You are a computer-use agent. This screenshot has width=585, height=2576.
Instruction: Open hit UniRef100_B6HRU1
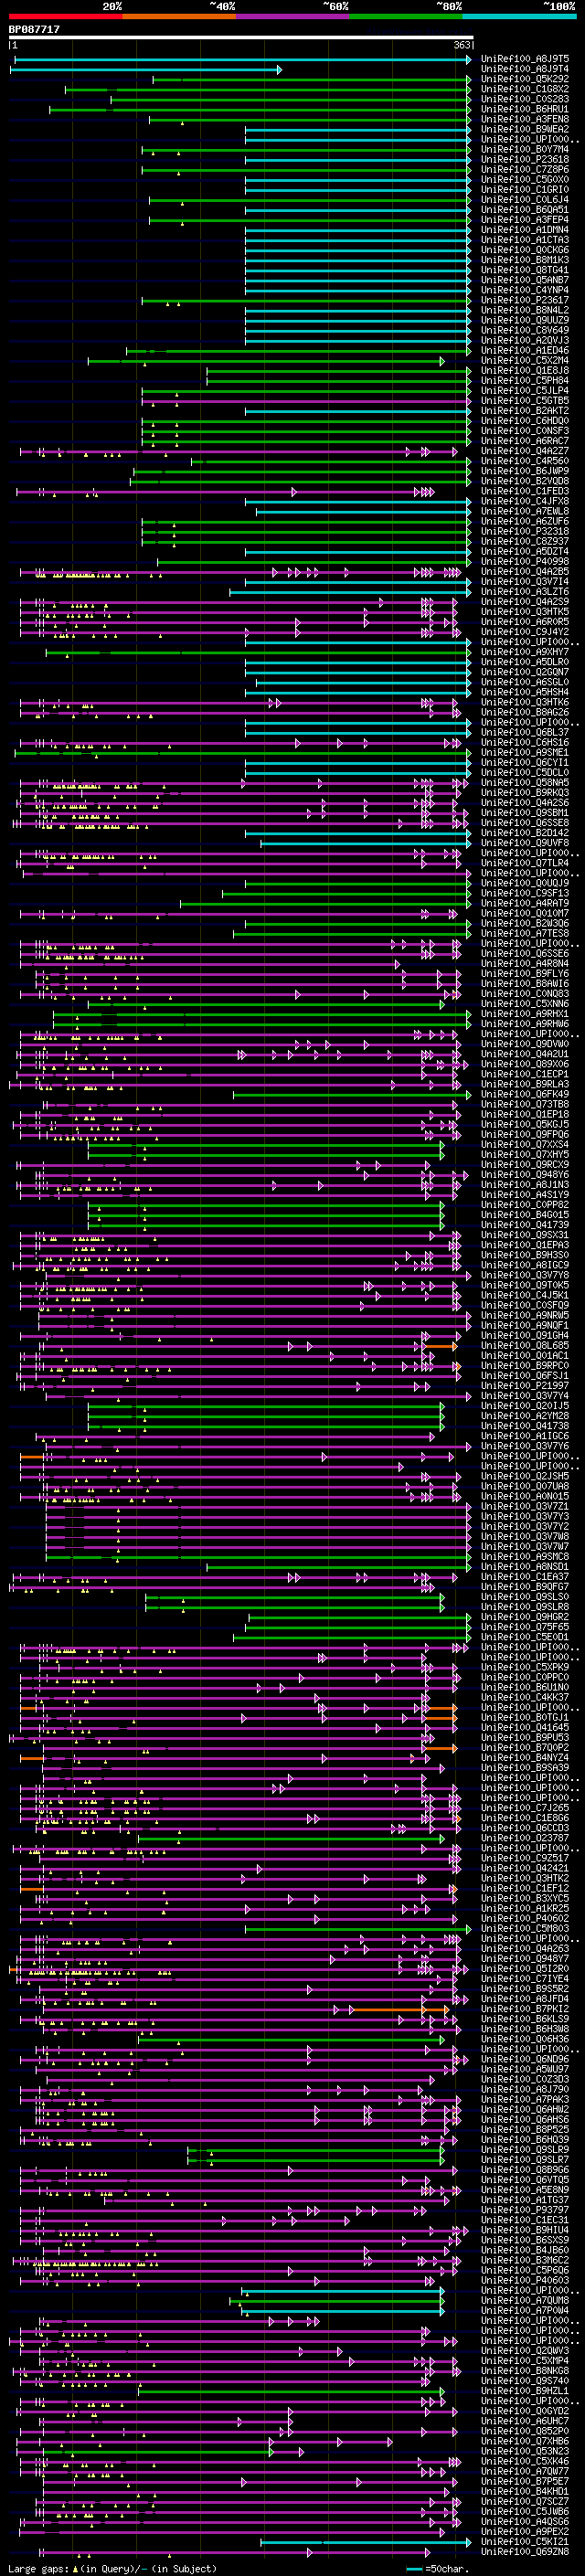coord(525,109)
